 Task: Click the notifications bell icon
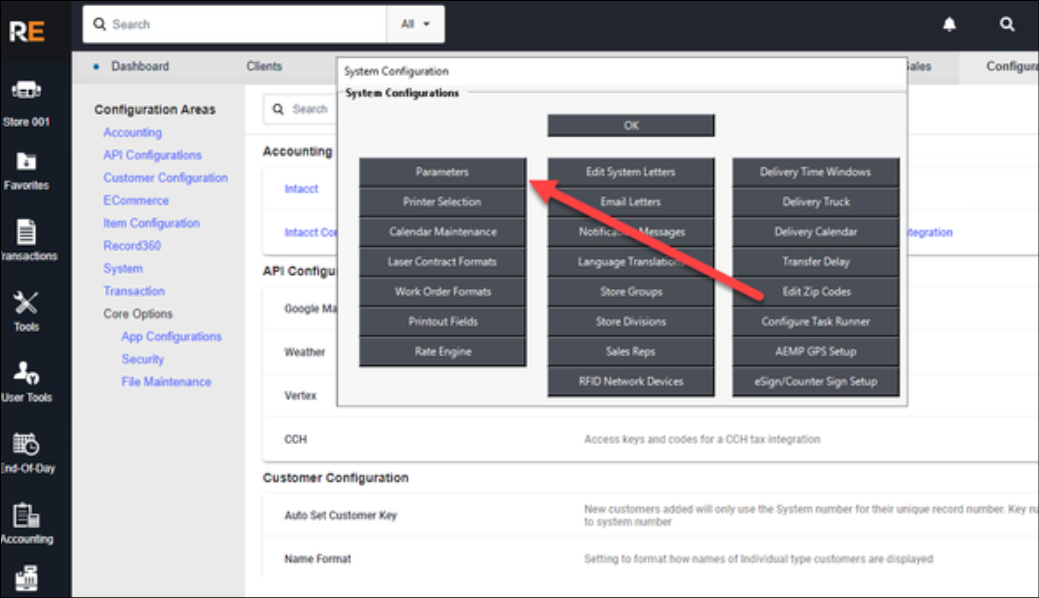949,24
